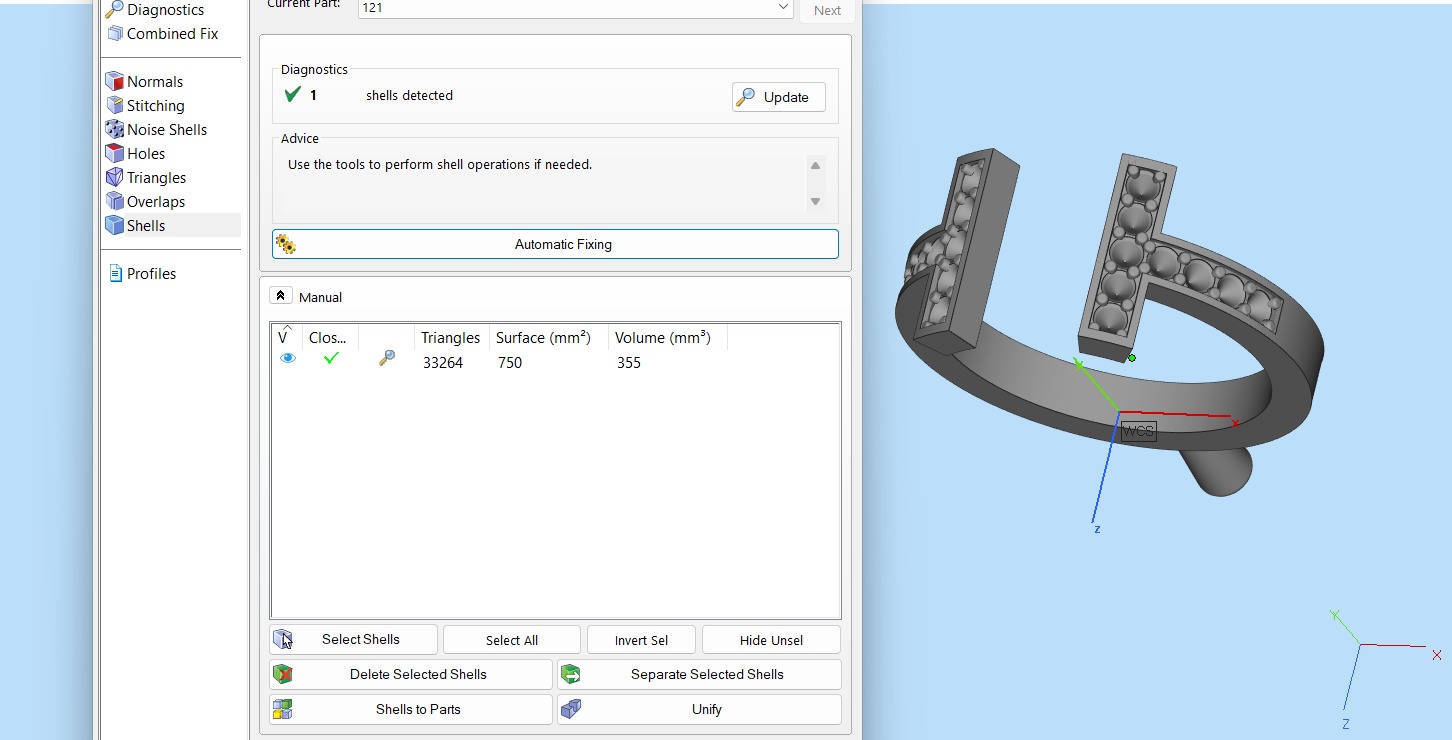Click the Overlaps icon
This screenshot has height=740, width=1452.
(x=114, y=202)
